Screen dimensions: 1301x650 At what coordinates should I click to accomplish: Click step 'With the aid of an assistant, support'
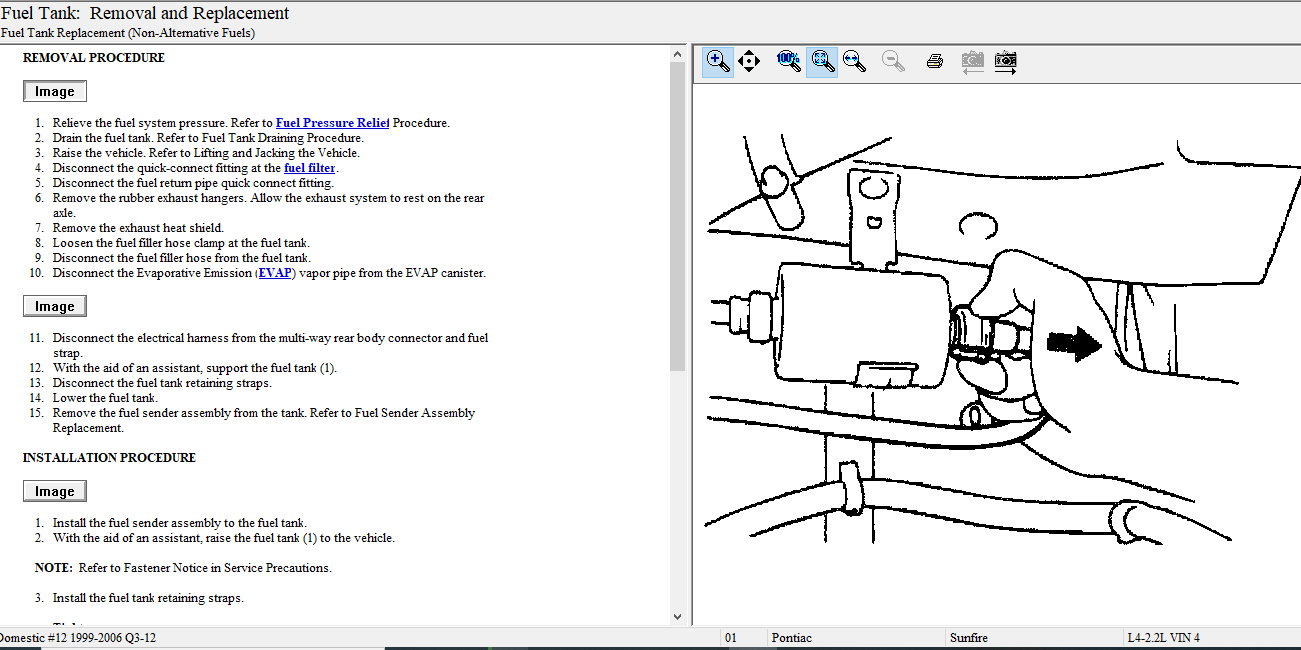pyautogui.click(x=195, y=368)
